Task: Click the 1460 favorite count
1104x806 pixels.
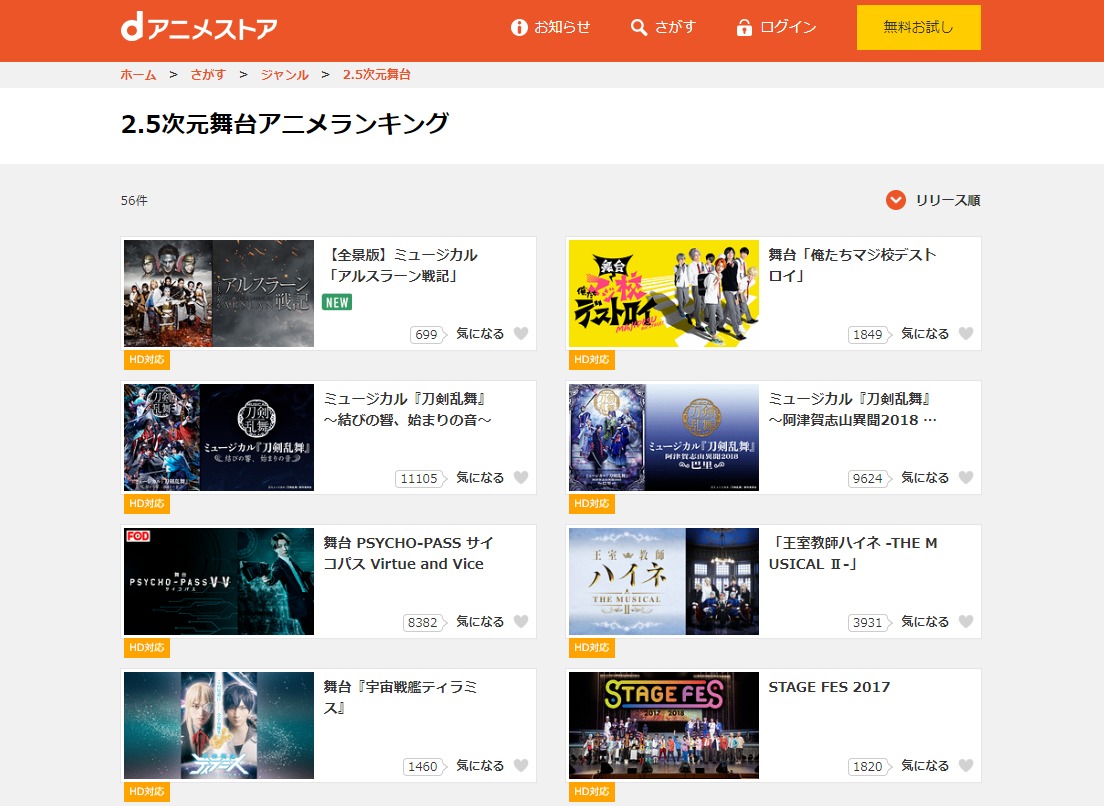Action: [x=424, y=767]
